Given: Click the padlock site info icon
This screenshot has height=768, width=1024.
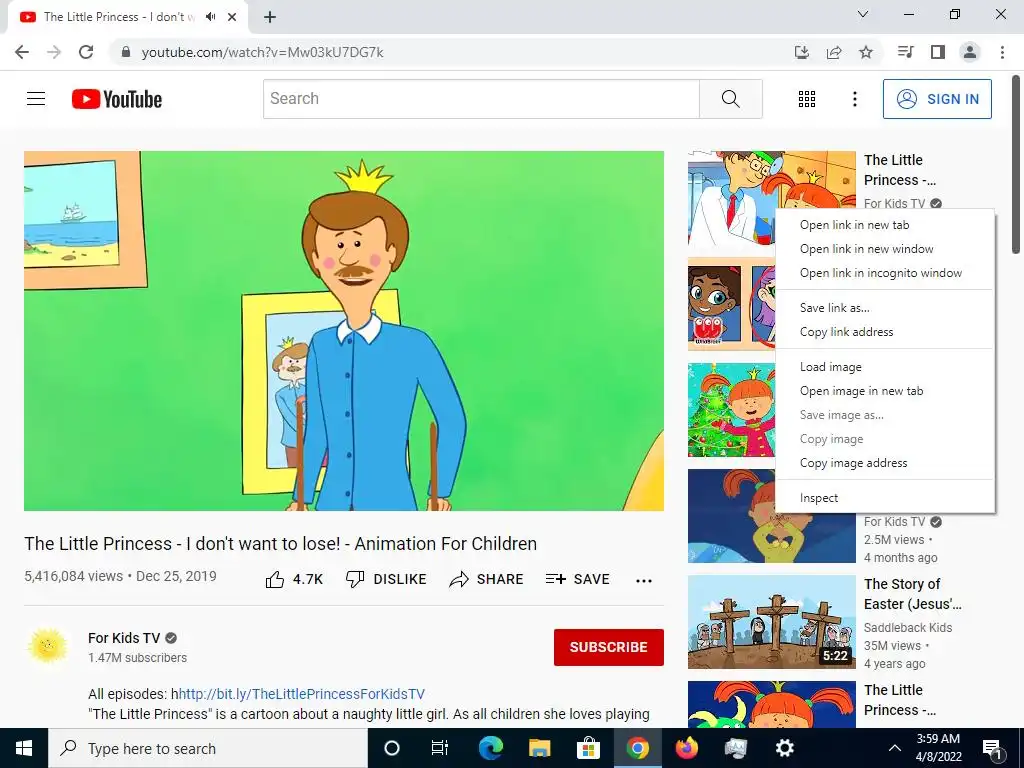Looking at the screenshot, I should 126,52.
